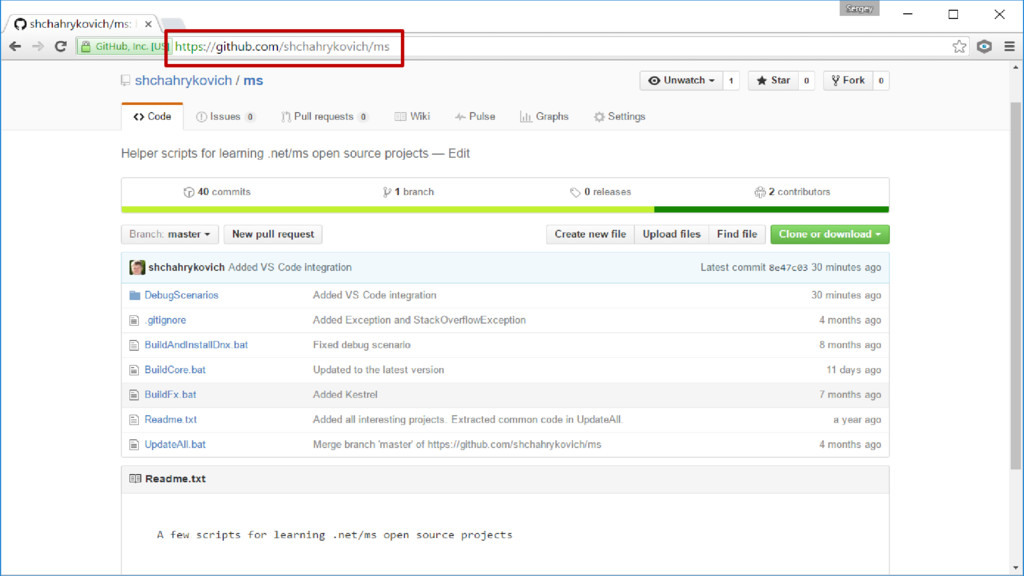Expand the Branch: master dropdown
This screenshot has height=576, width=1024.
170,234
